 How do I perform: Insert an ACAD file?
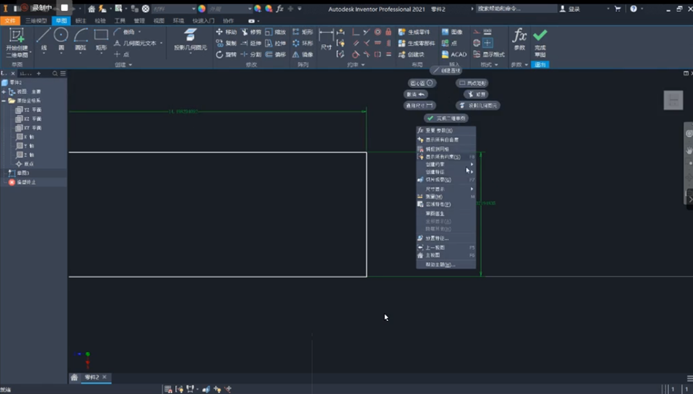pyautogui.click(x=454, y=54)
